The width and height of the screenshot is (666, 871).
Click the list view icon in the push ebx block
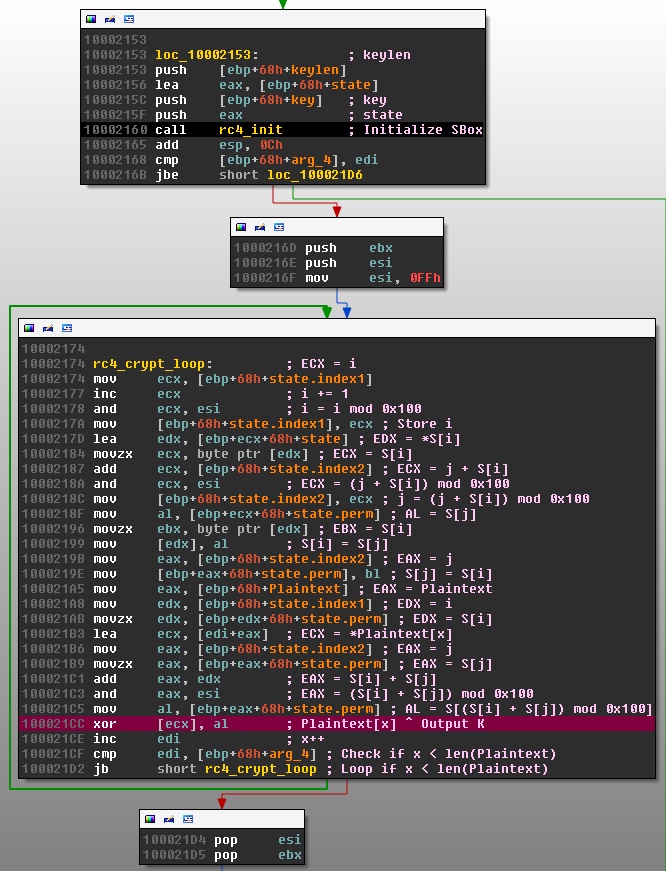[279, 227]
